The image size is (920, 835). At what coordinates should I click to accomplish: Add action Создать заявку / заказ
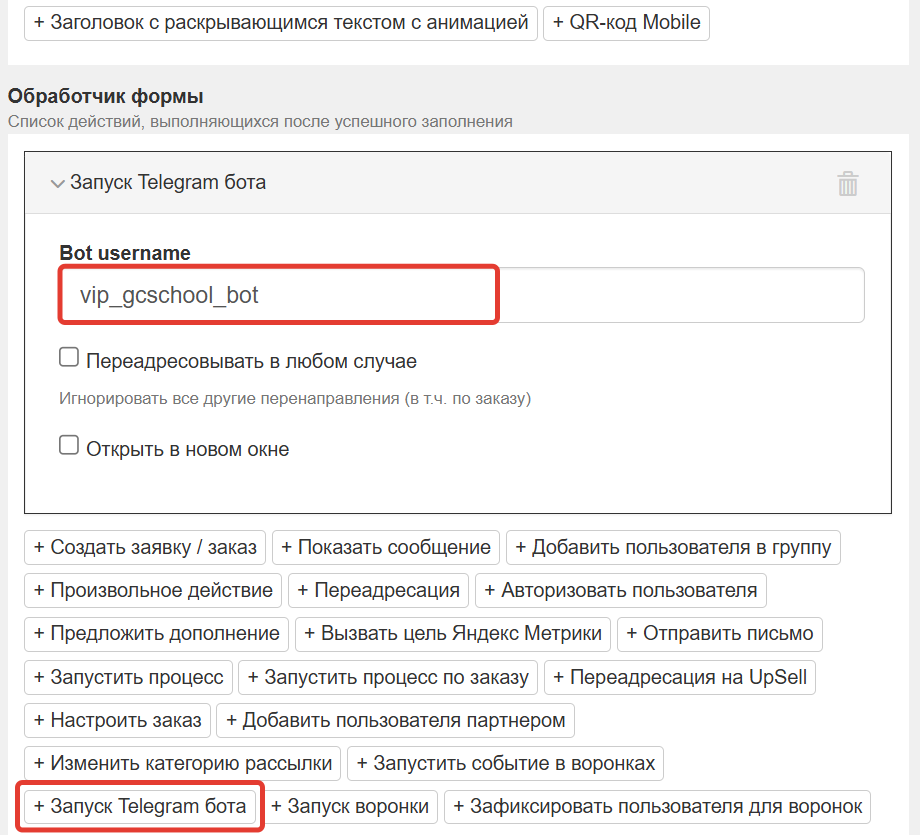143,547
